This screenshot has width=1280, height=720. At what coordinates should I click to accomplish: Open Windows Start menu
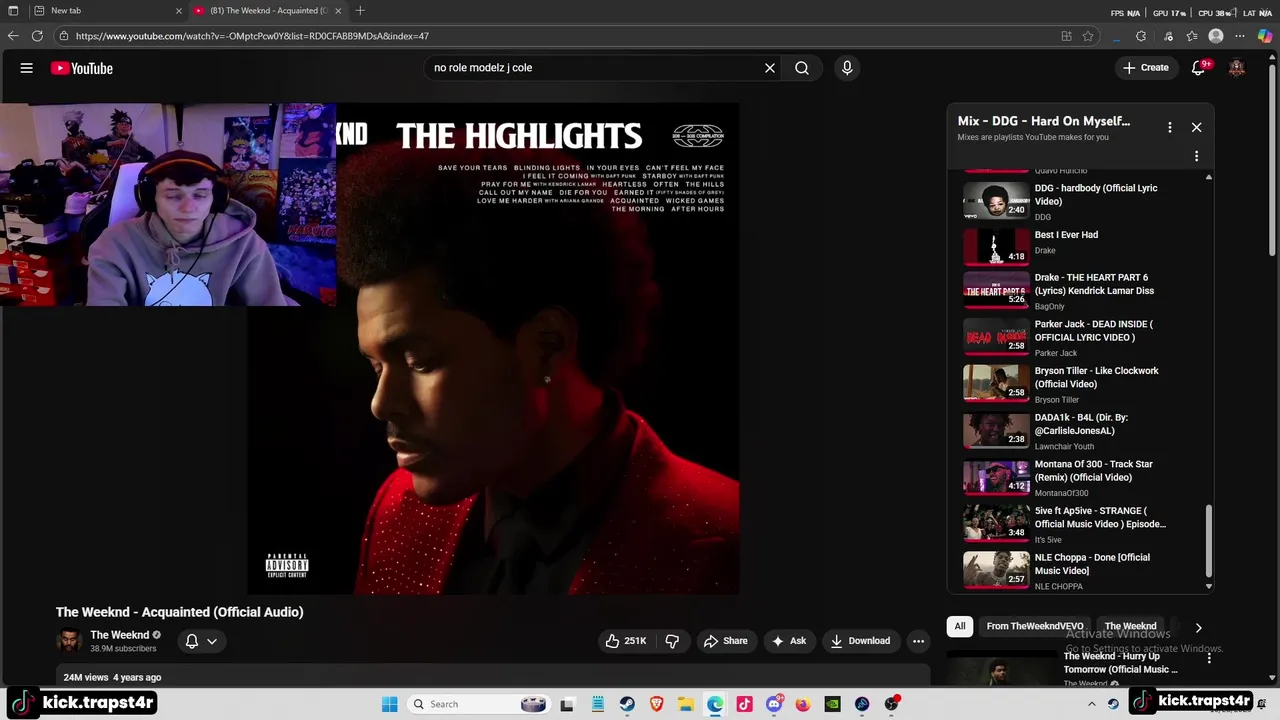point(389,704)
